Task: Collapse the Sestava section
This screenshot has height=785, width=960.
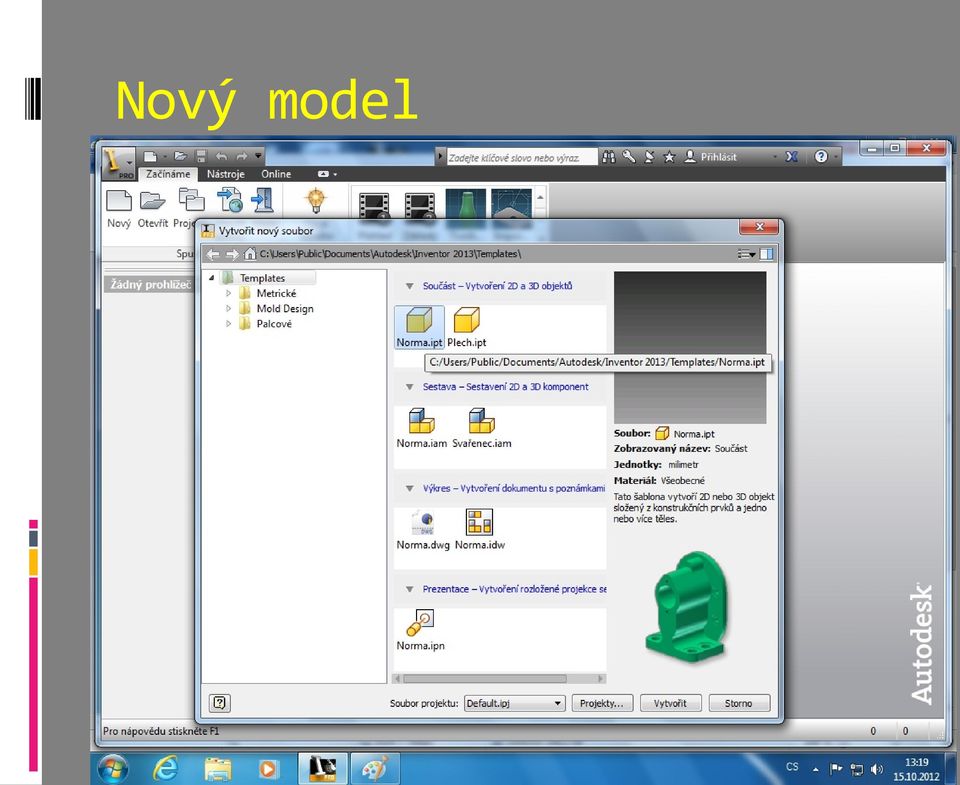Action: [410, 387]
